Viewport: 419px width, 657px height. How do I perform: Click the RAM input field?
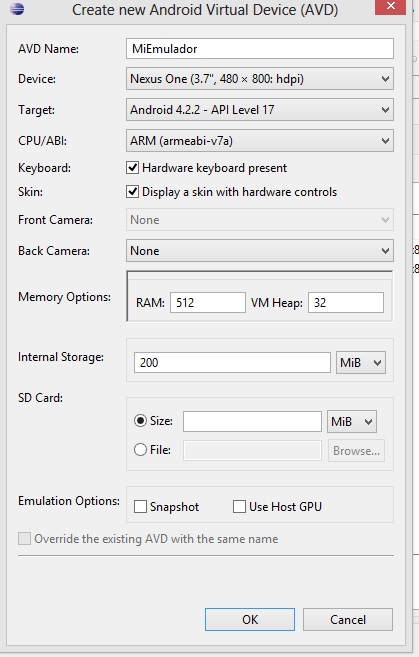tap(208, 303)
